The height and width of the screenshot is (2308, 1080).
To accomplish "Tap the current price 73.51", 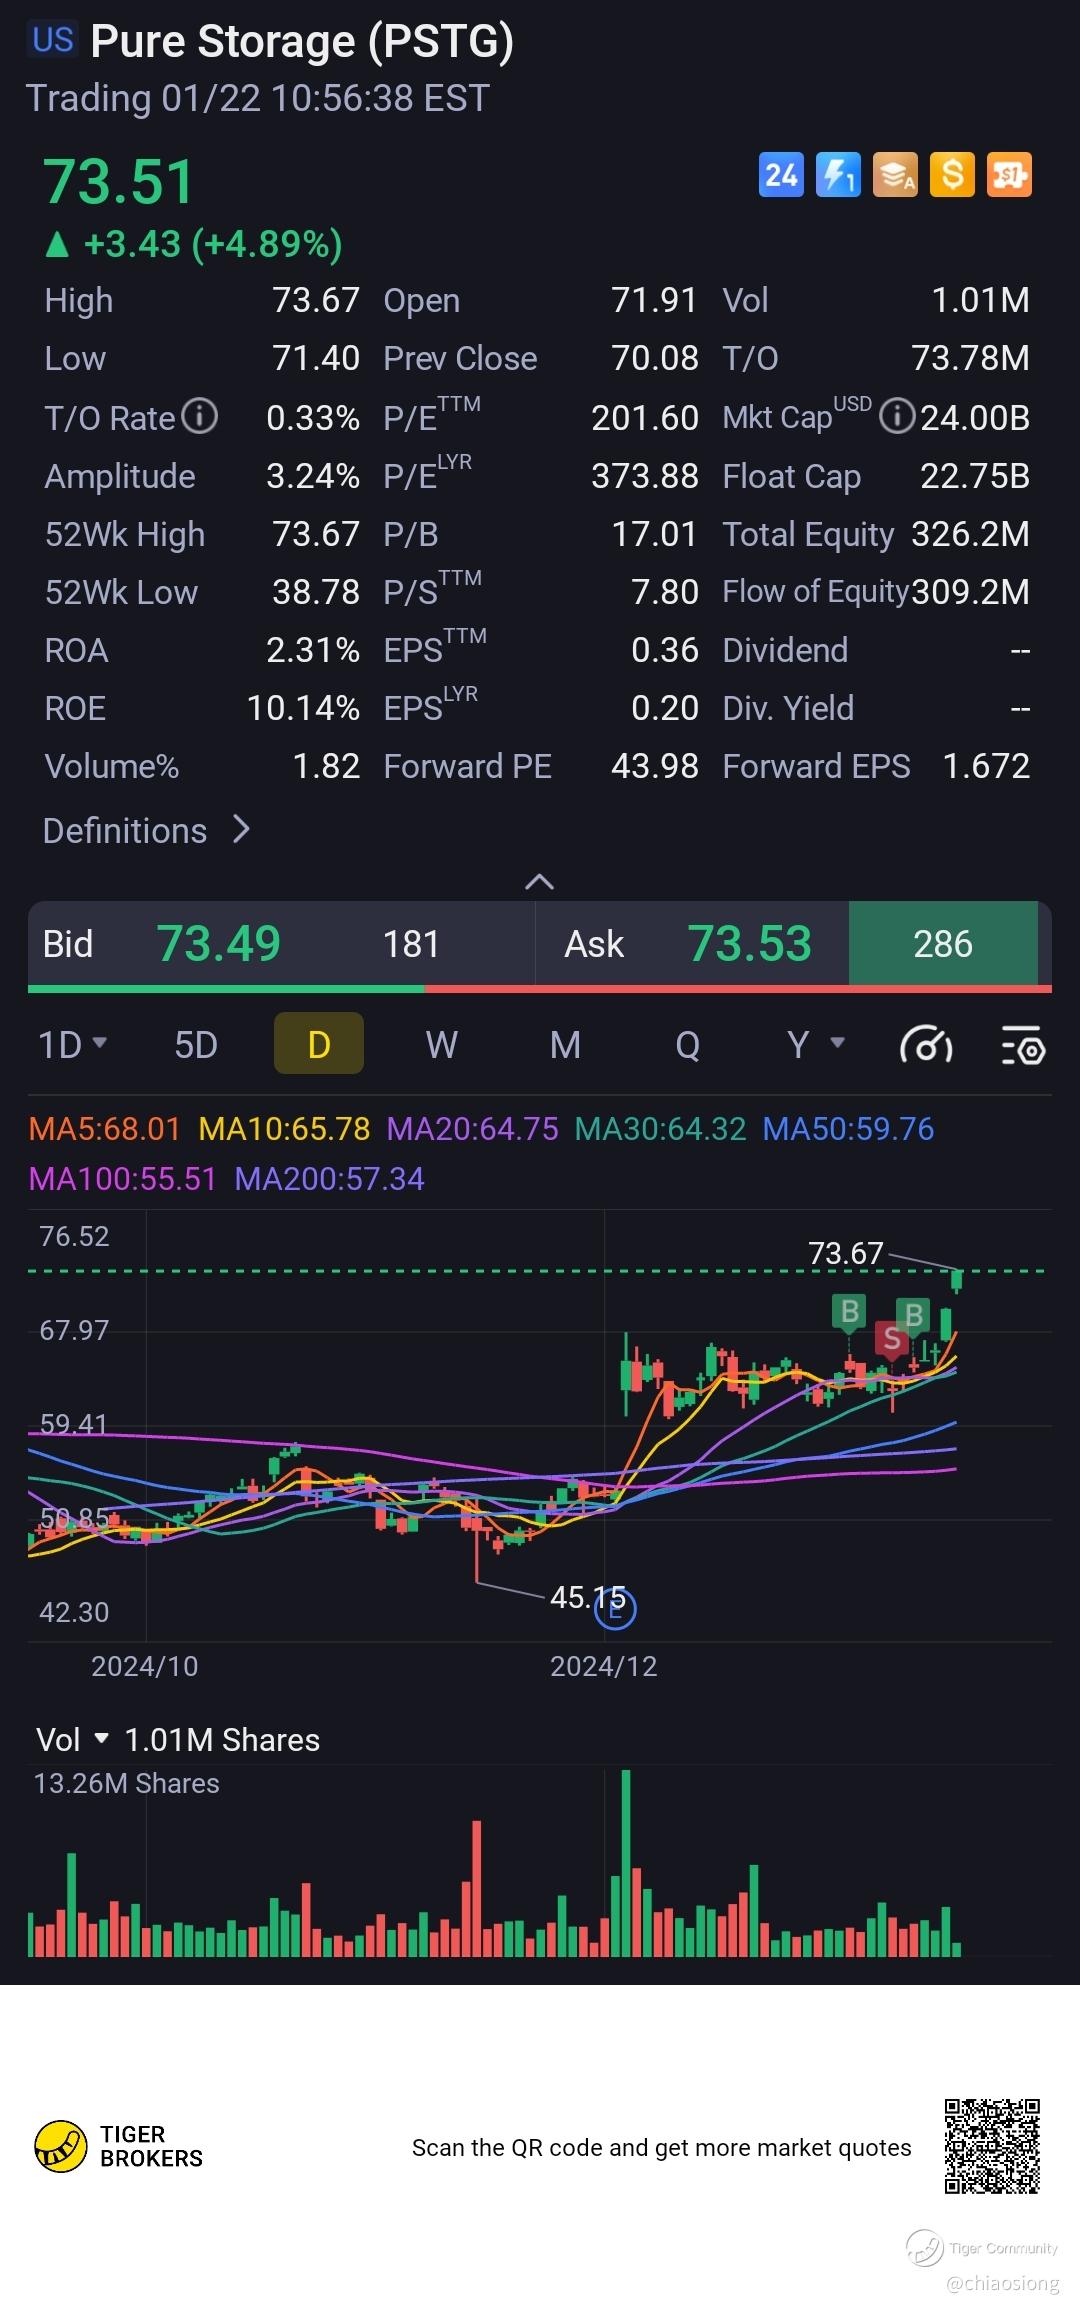I will [x=118, y=182].
